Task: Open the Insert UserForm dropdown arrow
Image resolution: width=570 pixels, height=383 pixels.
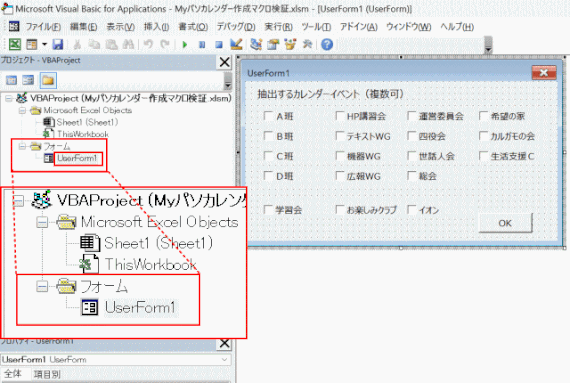Action: click(x=44, y=44)
